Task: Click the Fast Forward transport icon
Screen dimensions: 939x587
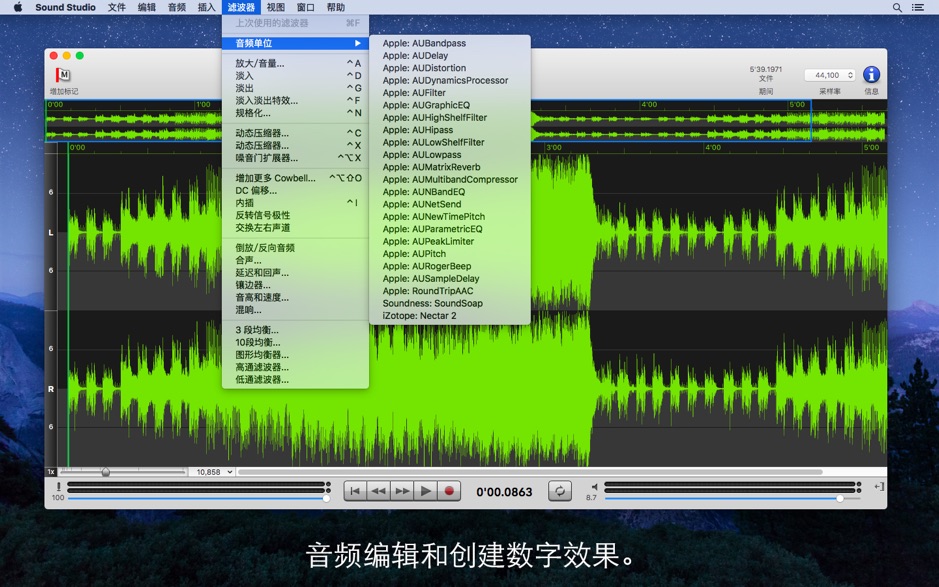Action: (402, 491)
